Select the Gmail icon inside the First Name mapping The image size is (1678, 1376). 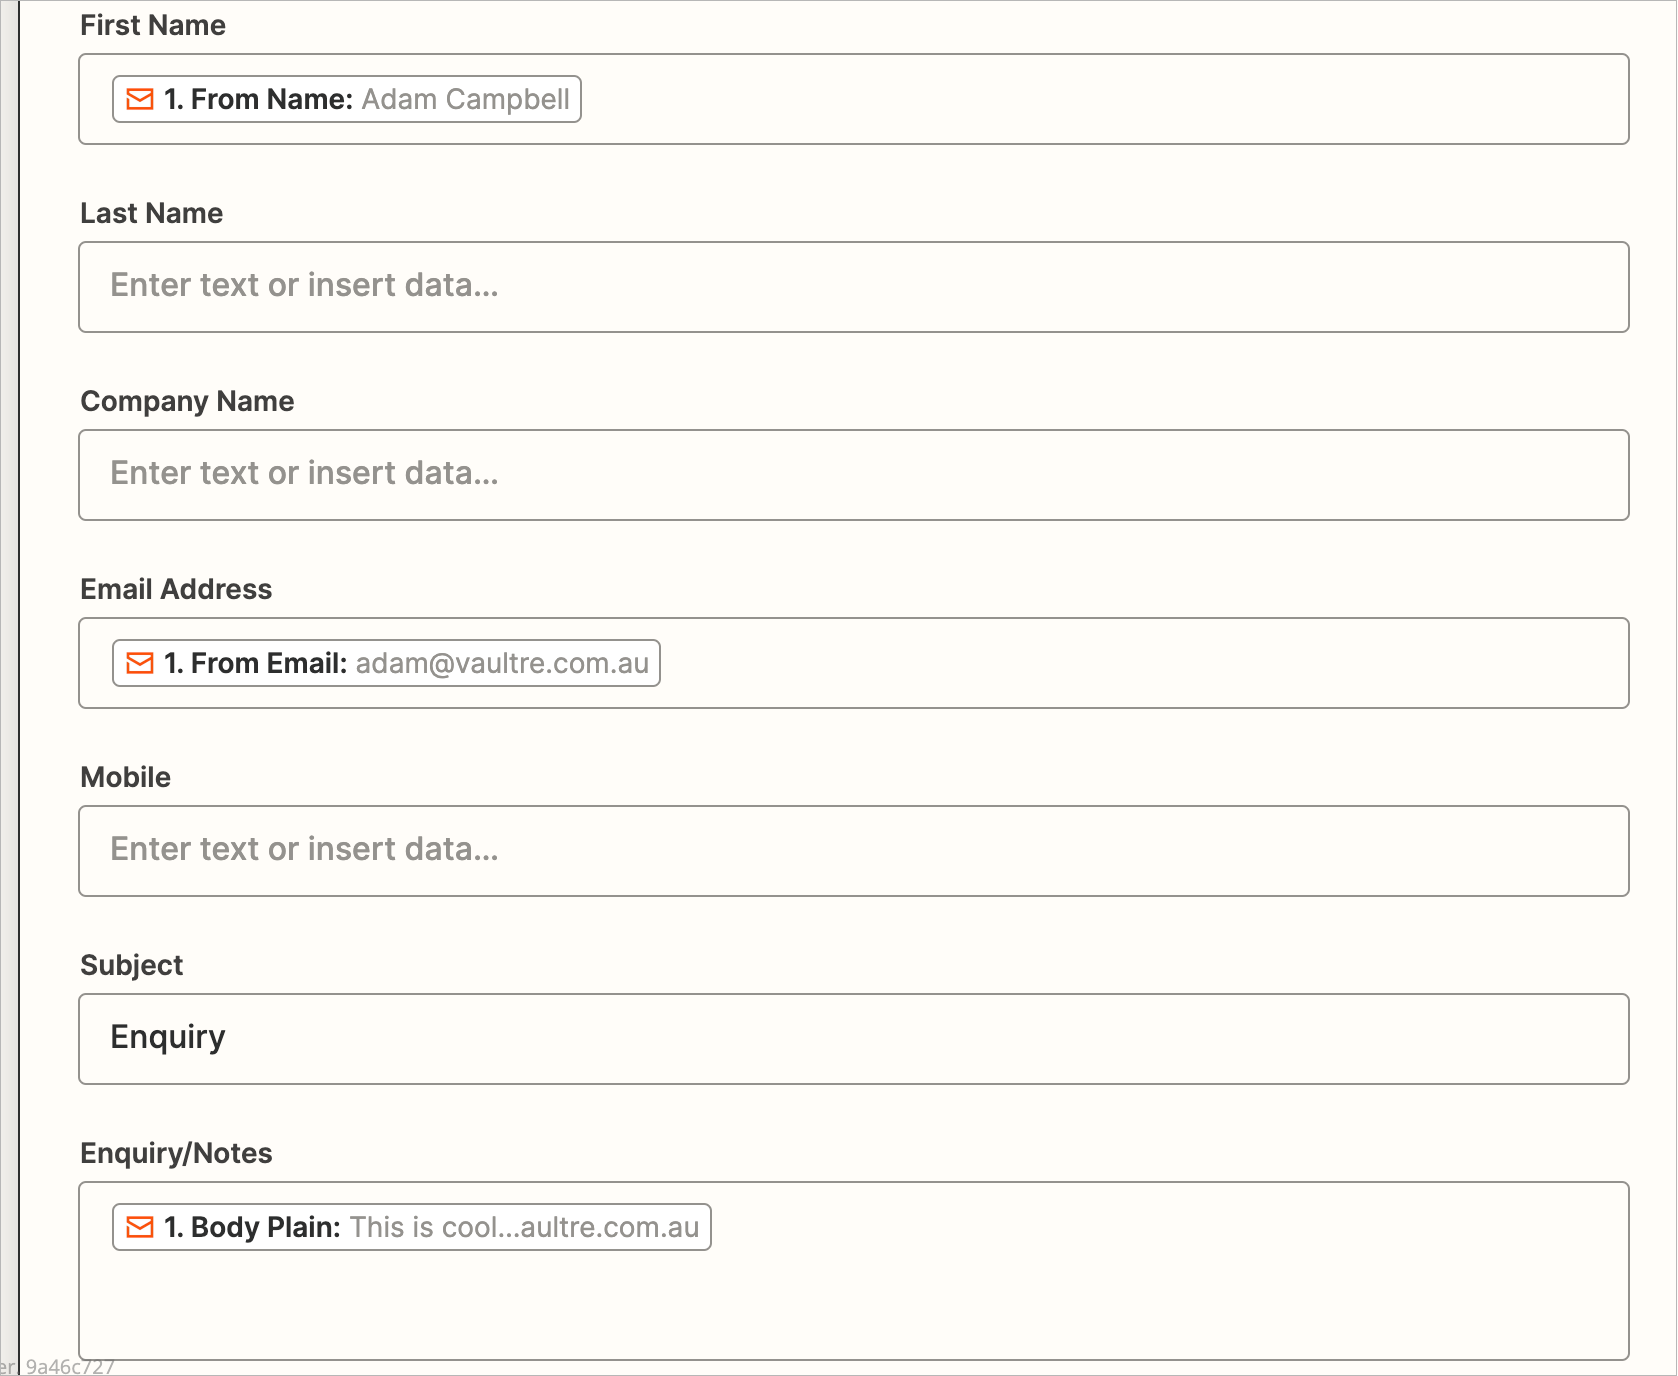coord(139,99)
